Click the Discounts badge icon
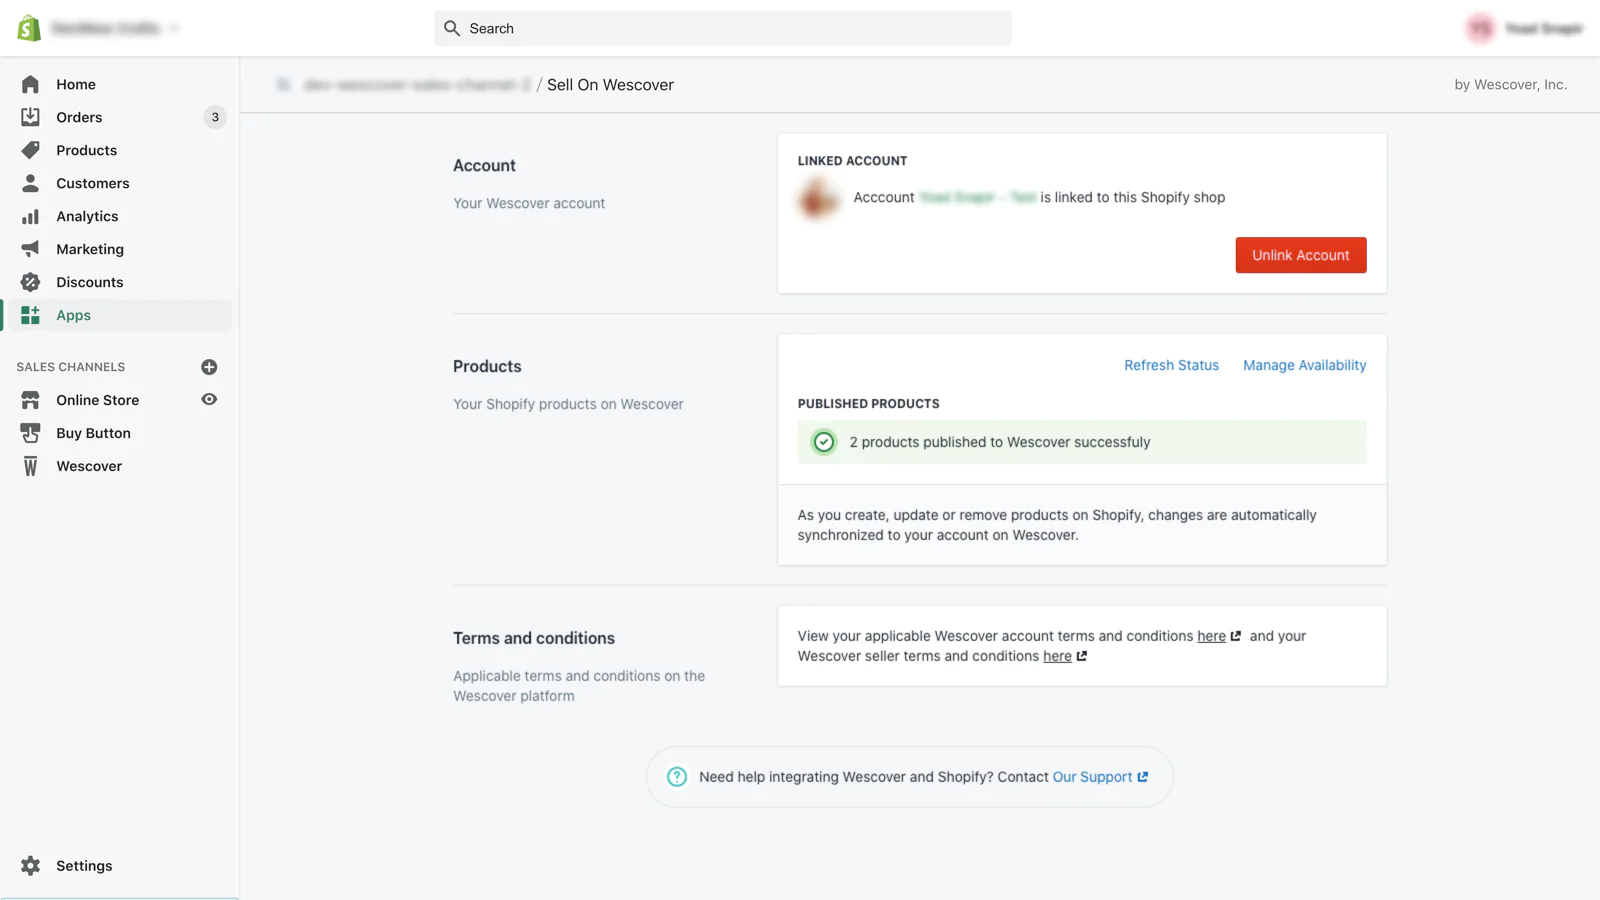This screenshot has width=1600, height=900. coord(30,282)
